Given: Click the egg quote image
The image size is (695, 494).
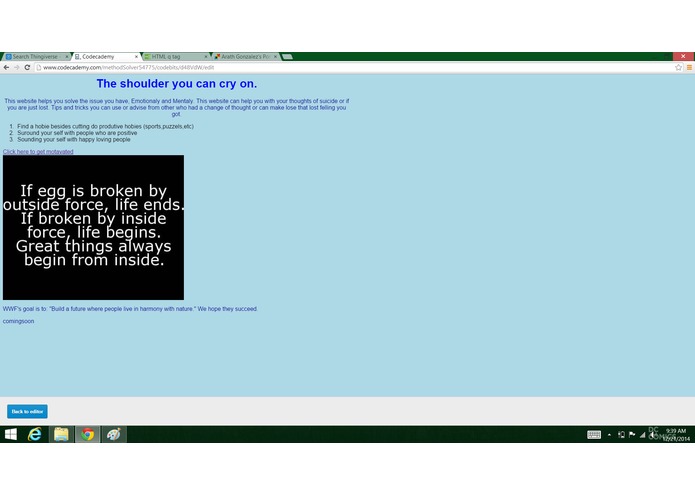Looking at the screenshot, I should (94, 227).
